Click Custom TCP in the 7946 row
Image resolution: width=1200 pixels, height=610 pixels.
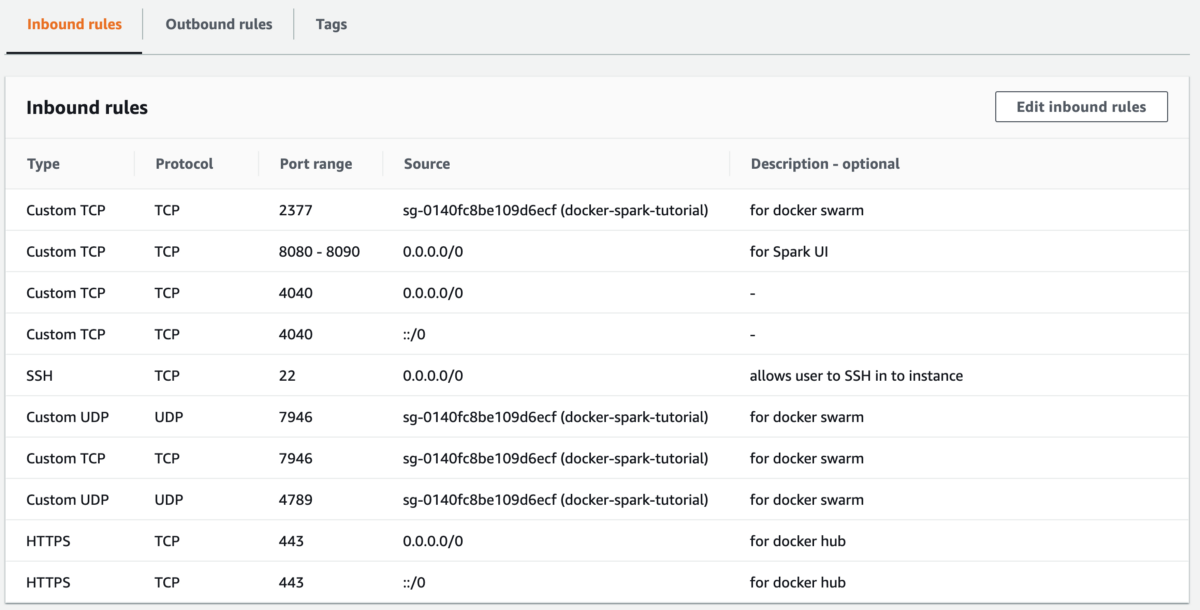pos(66,458)
